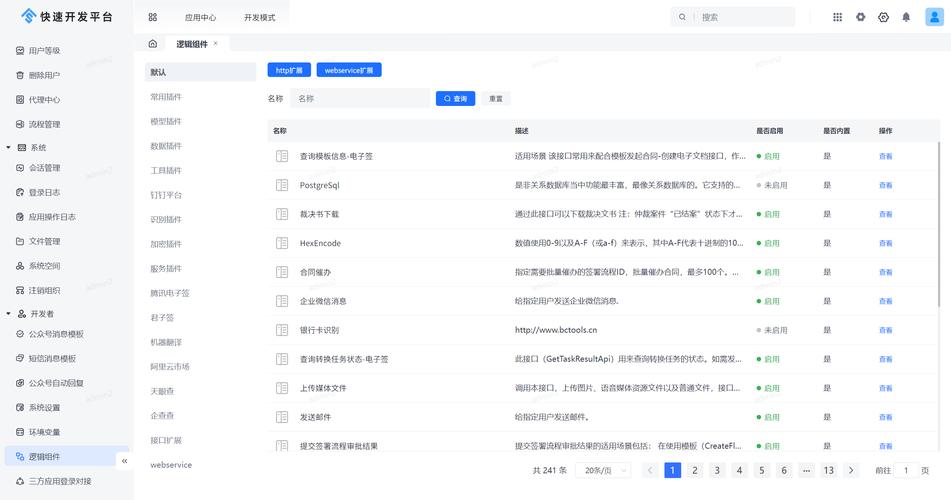Select the 钉钉平台 category

coord(166,195)
